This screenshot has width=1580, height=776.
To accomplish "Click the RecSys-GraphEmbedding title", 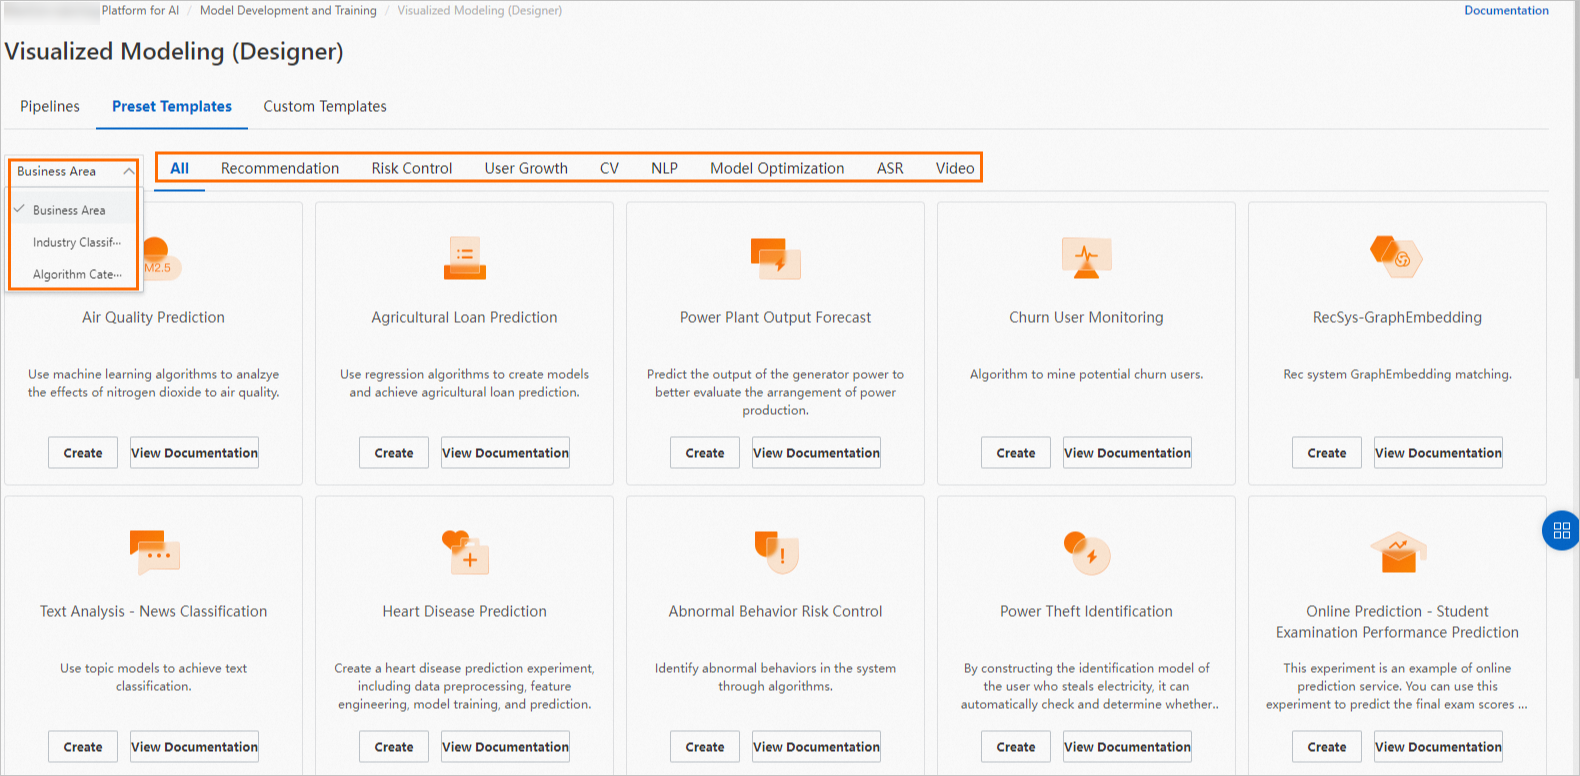I will pyautogui.click(x=1397, y=317).
